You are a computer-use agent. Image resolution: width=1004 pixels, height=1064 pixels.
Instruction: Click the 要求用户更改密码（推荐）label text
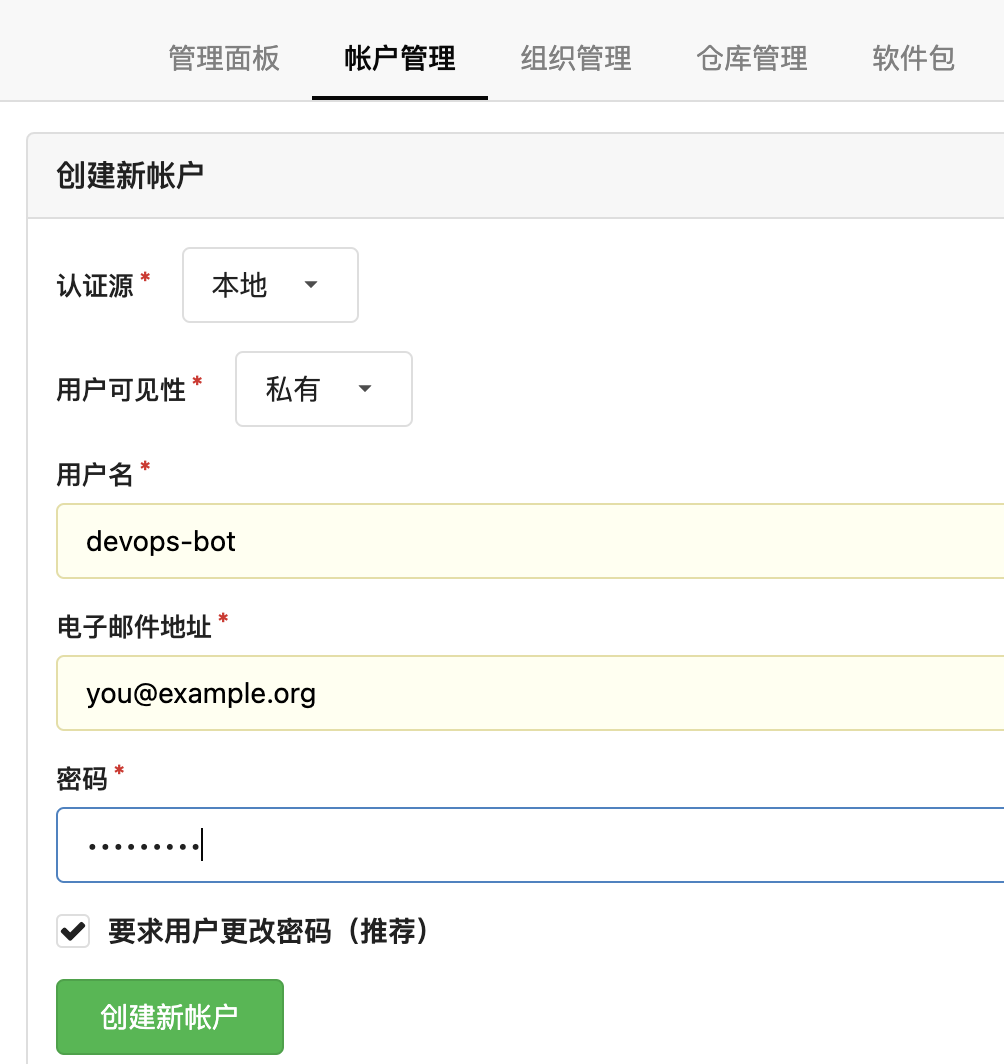tap(269, 932)
